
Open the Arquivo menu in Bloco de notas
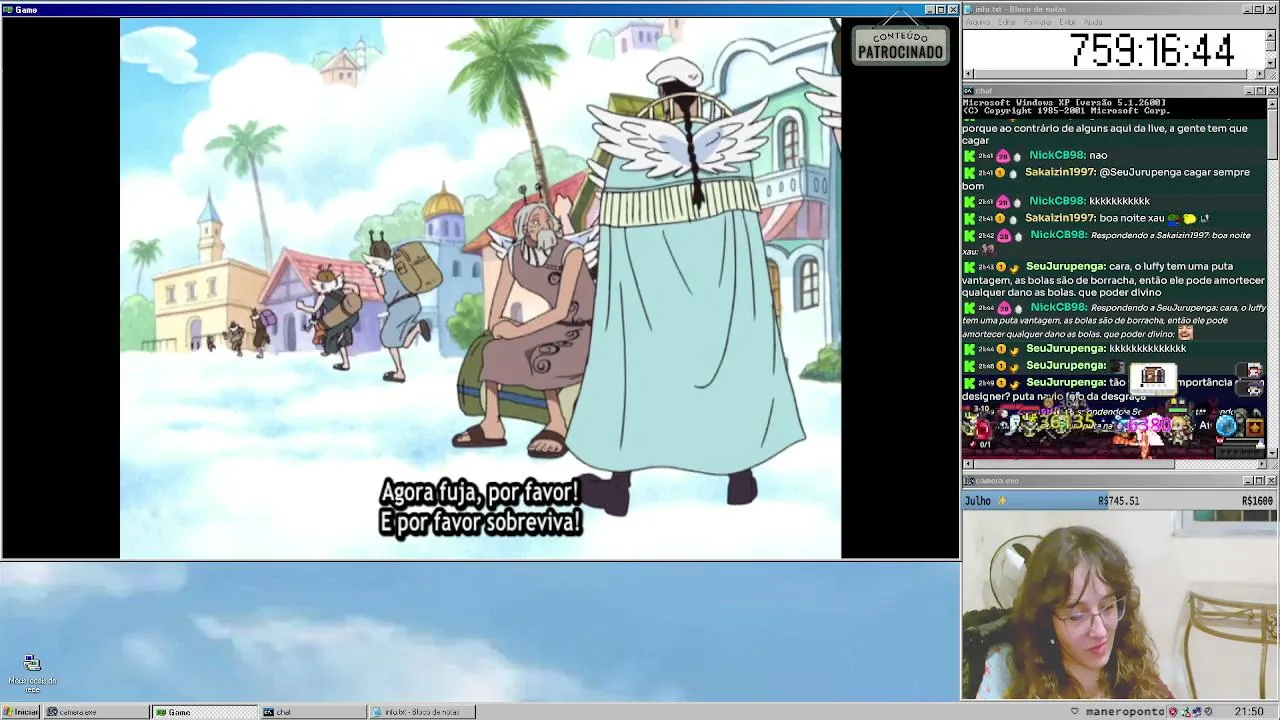[x=977, y=22]
